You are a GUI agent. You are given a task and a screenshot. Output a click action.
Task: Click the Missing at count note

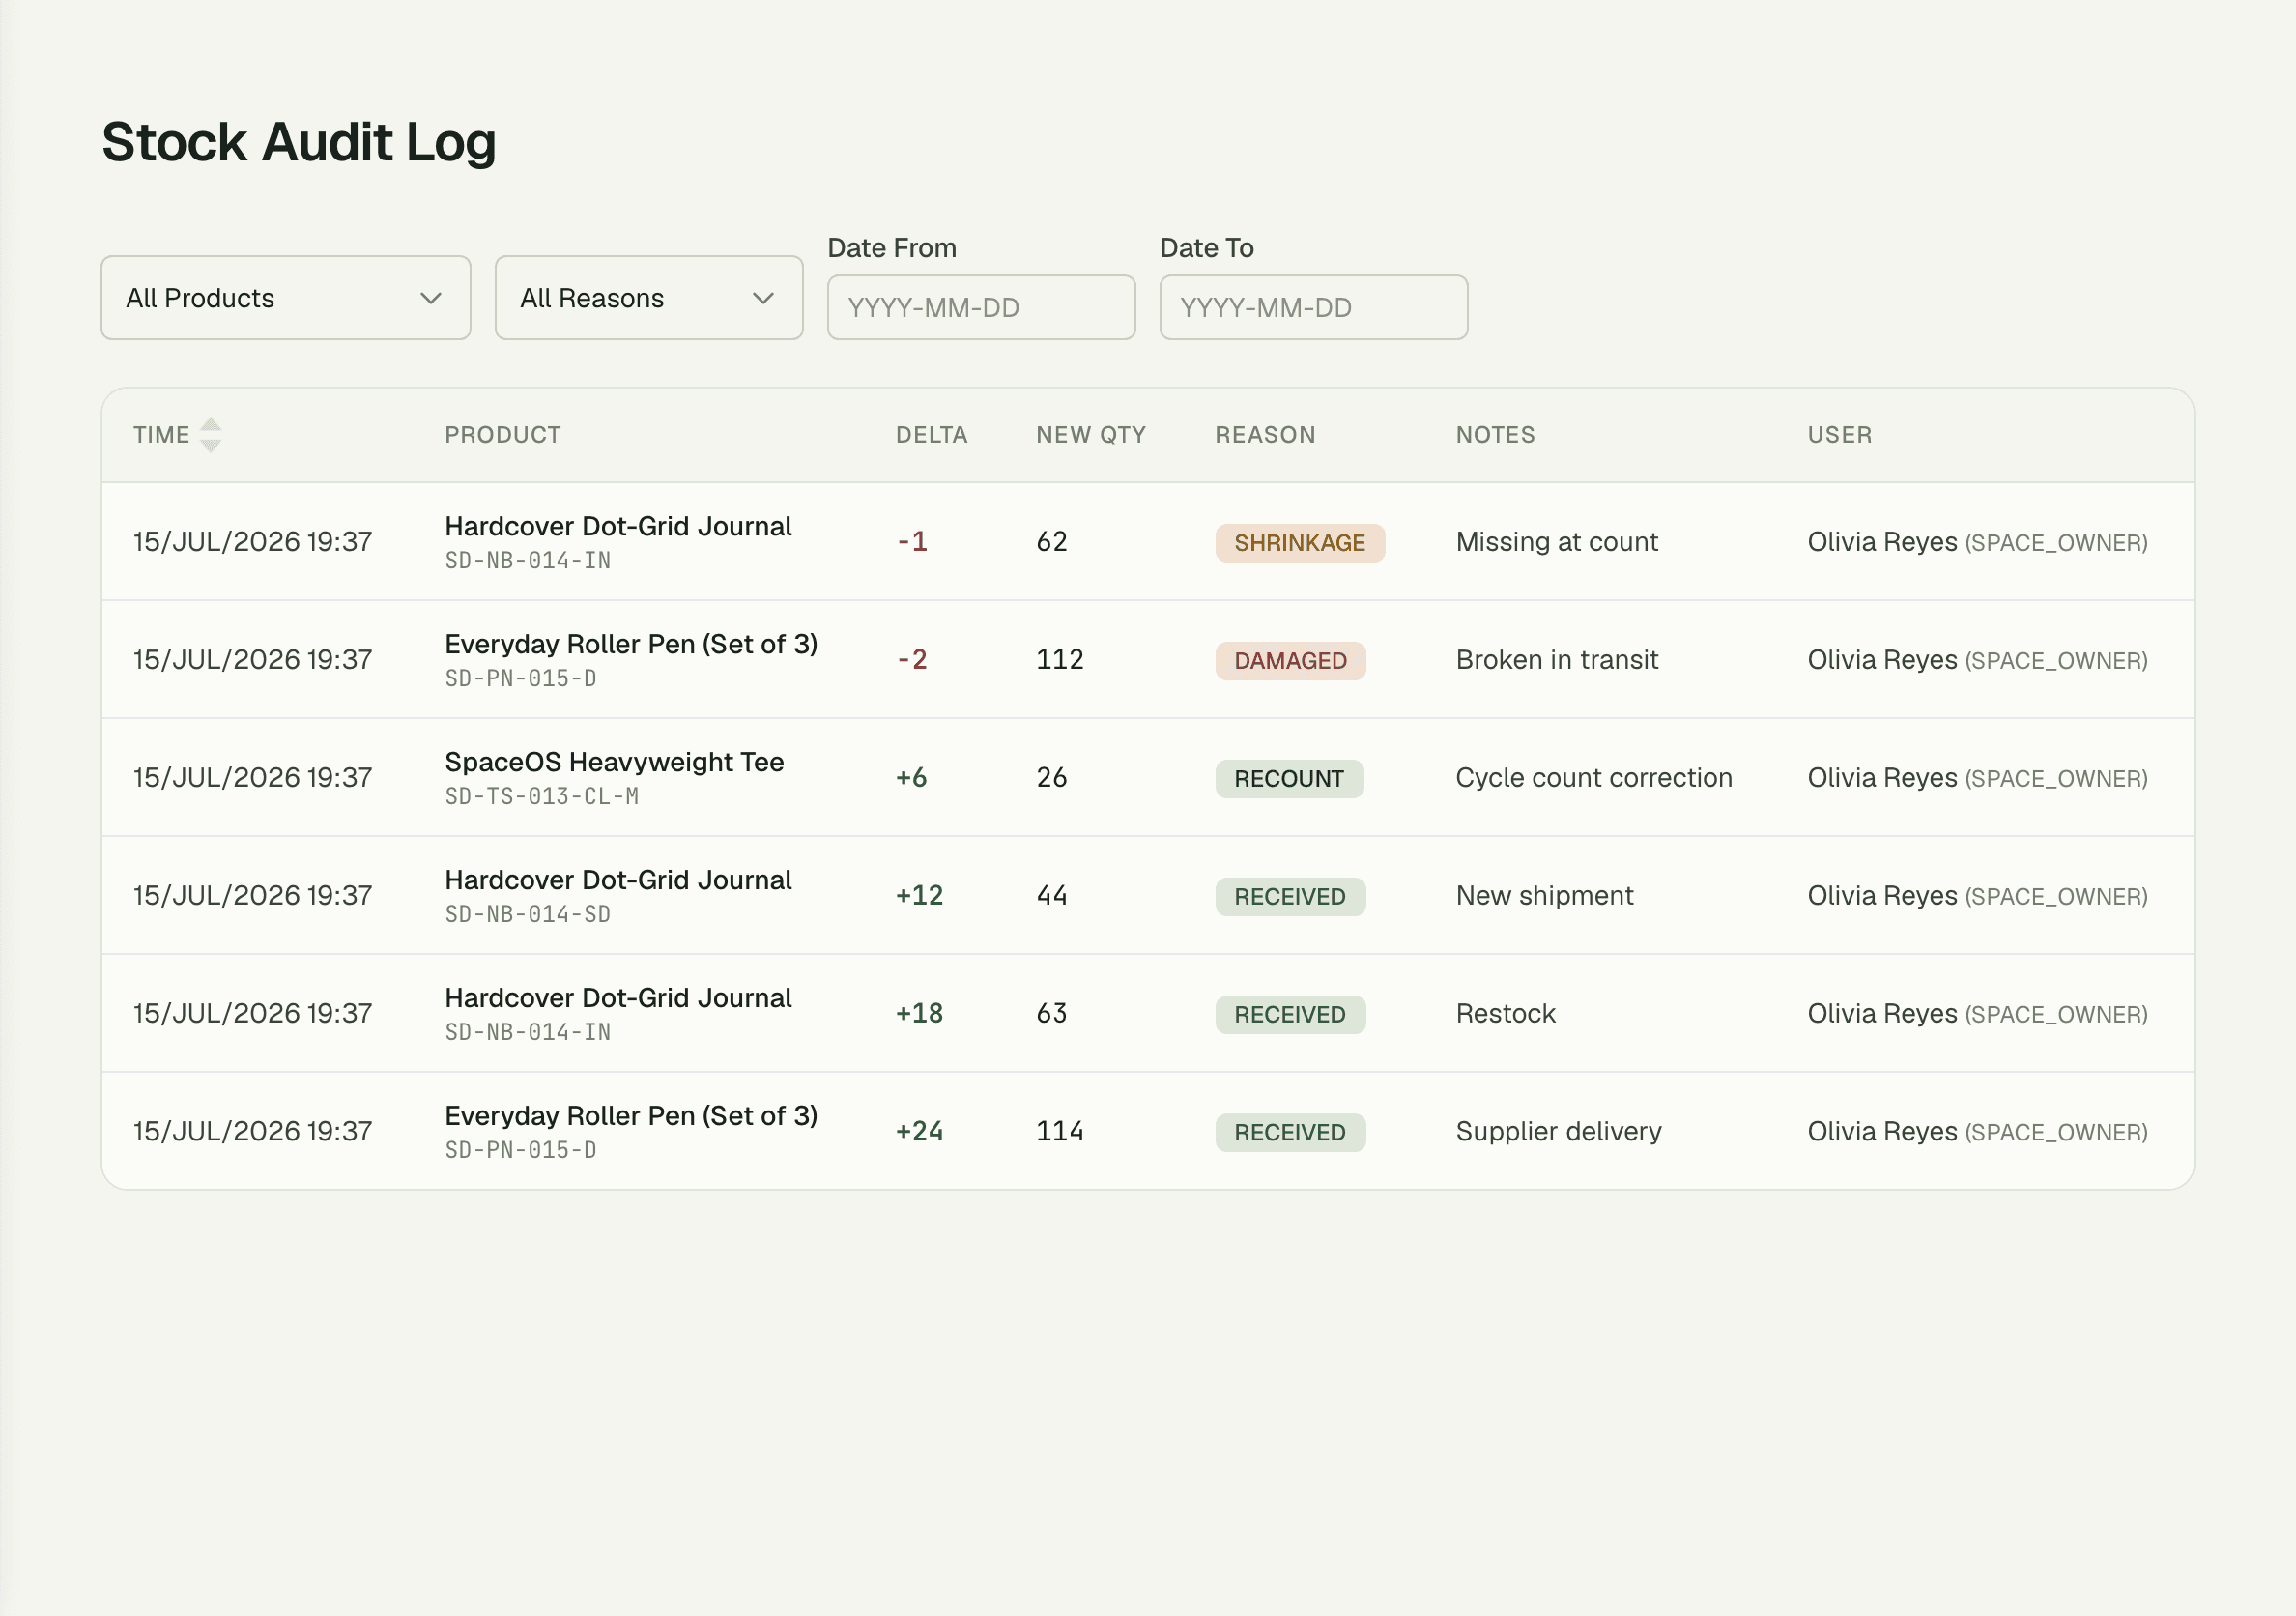pos(1556,542)
